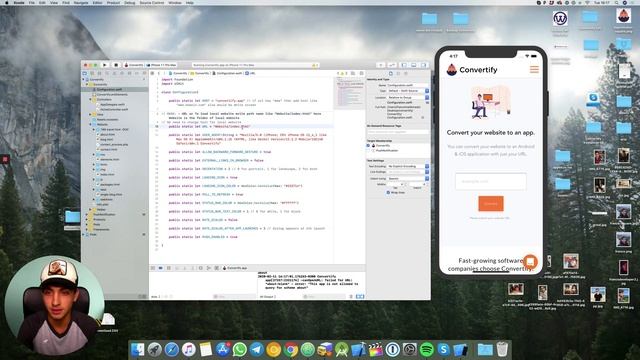
Task: Open the hamburger menu in the Convertify simulator
Action: coord(534,70)
